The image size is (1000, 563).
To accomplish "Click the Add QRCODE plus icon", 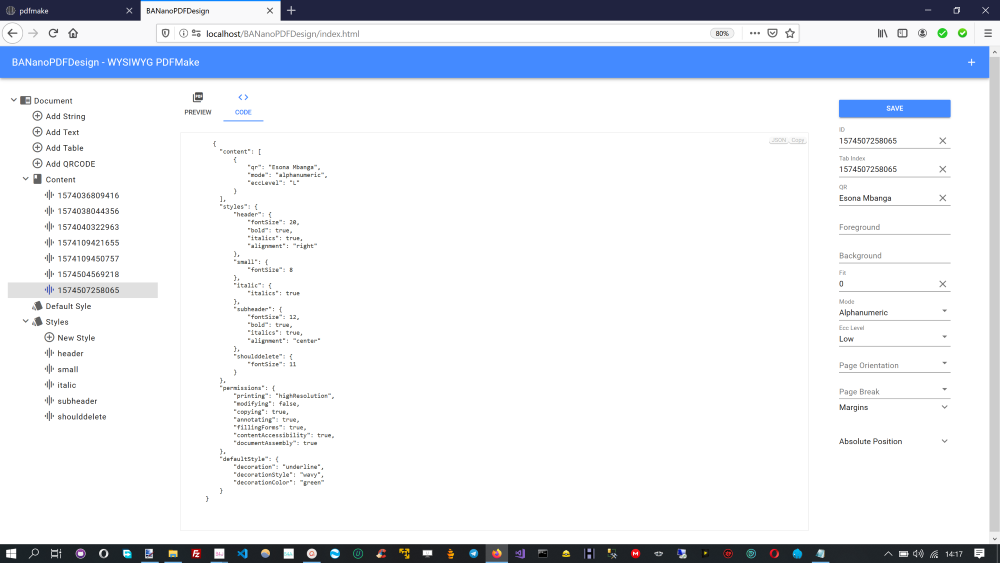I will click(38, 163).
